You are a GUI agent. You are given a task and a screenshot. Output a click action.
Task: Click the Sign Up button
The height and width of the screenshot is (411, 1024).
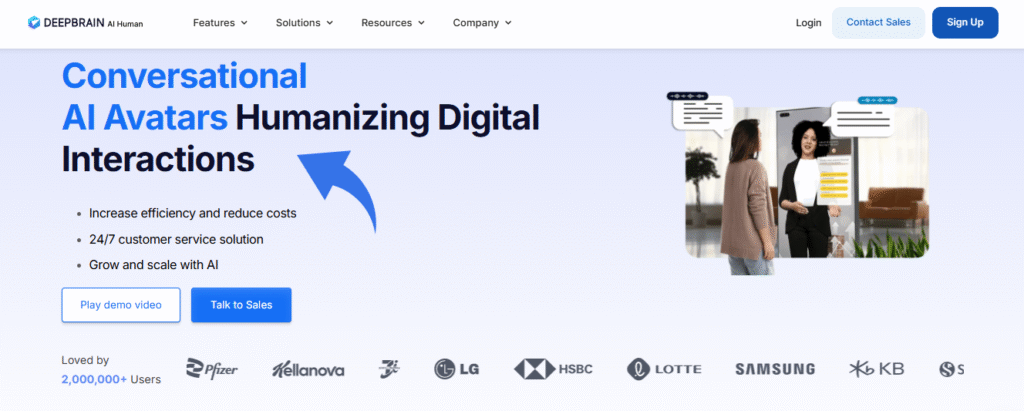pyautogui.click(x=965, y=22)
